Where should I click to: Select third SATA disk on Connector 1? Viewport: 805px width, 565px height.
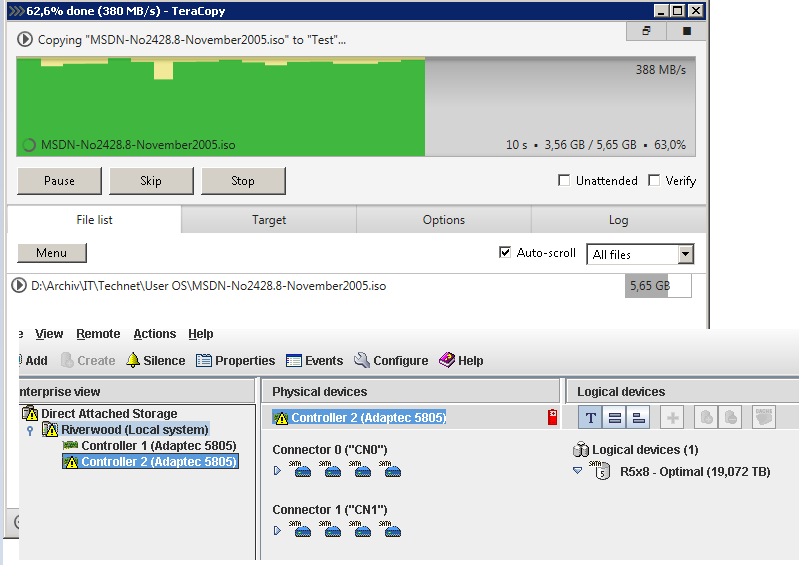pos(362,530)
